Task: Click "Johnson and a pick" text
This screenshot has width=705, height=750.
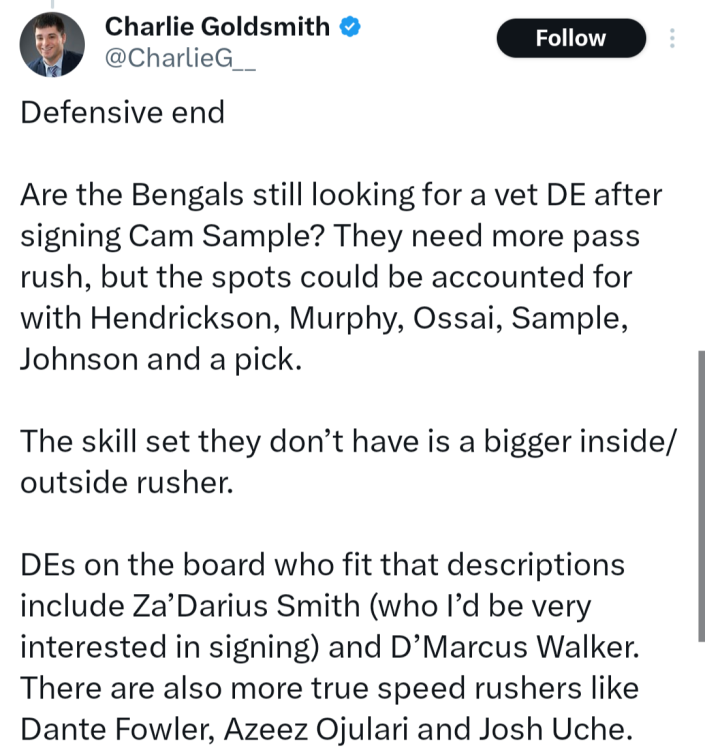Action: (x=160, y=359)
